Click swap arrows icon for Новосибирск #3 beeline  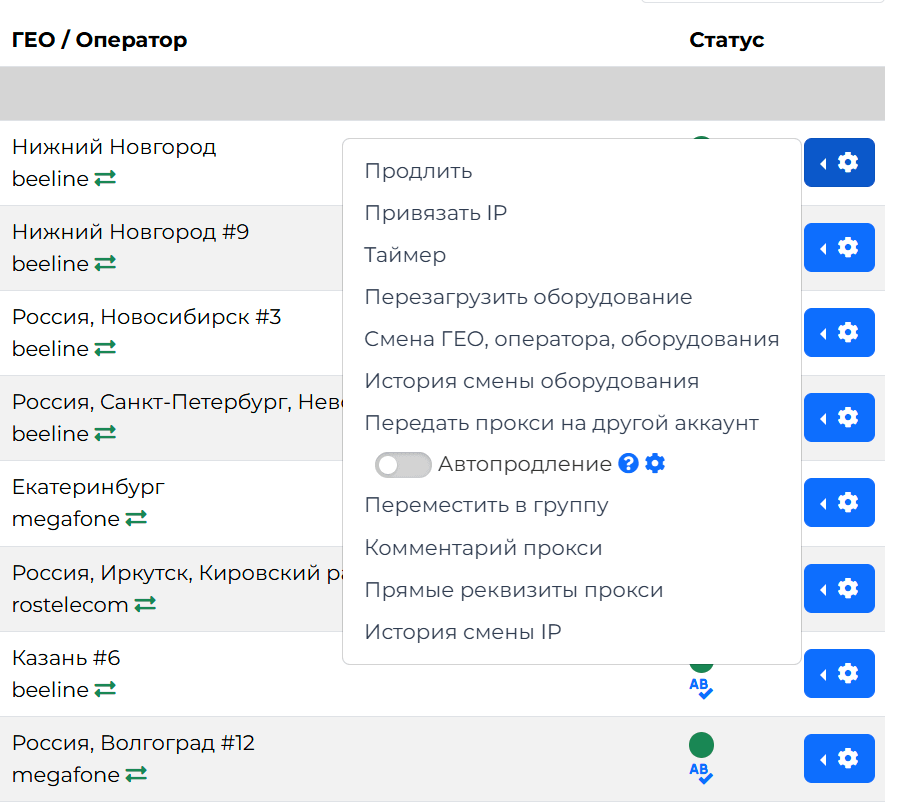[105, 349]
